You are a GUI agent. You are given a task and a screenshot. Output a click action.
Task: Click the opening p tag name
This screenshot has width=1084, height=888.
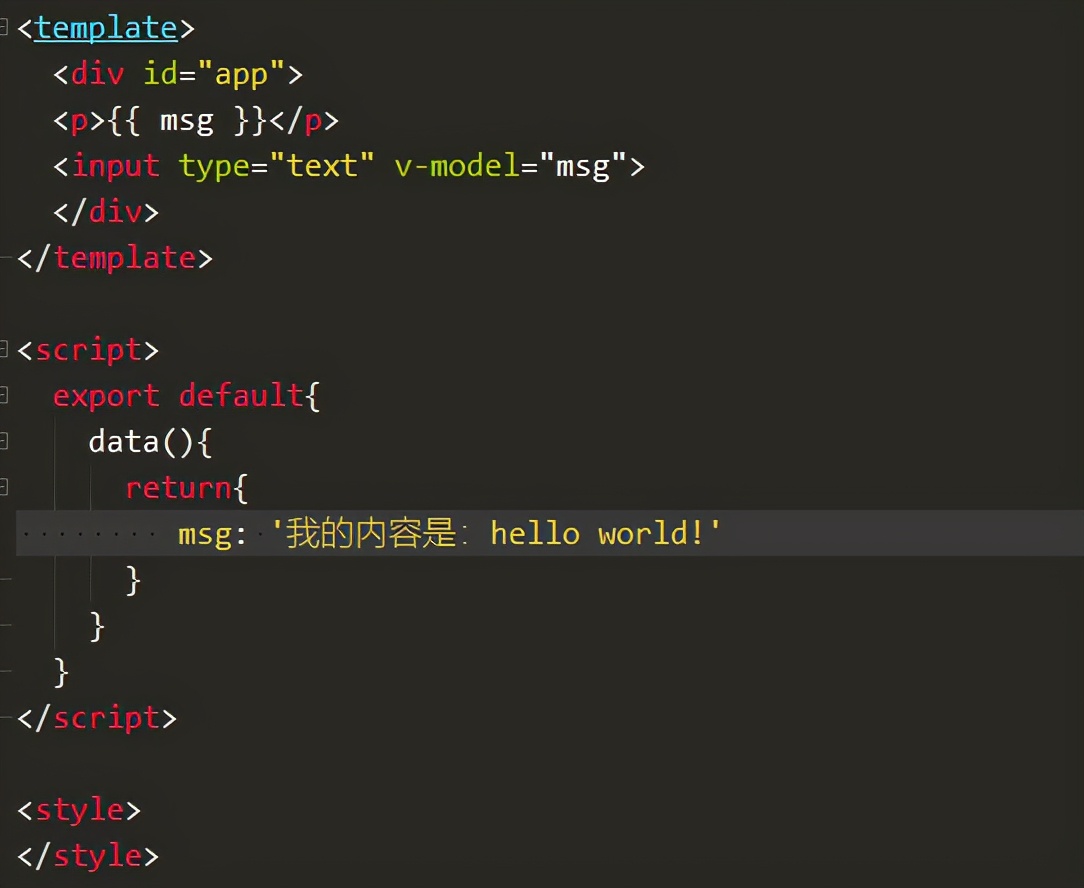click(x=80, y=122)
